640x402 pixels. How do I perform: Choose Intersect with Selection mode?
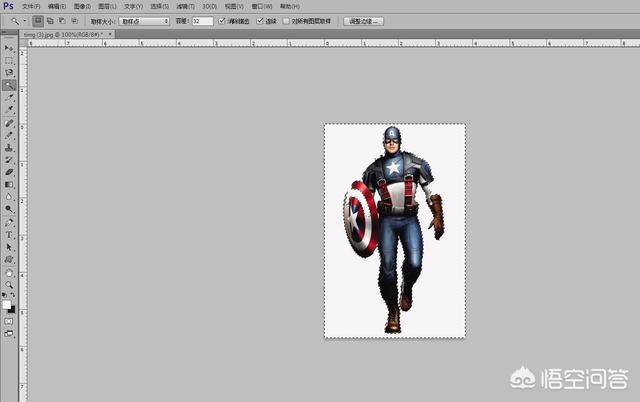[75, 21]
